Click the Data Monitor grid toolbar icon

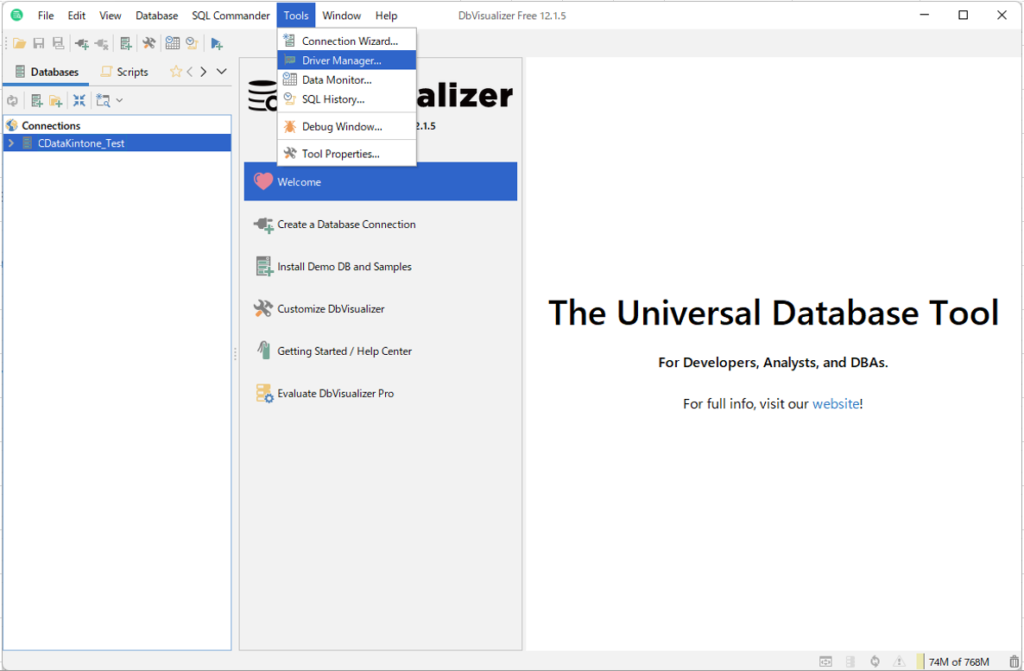(x=172, y=44)
